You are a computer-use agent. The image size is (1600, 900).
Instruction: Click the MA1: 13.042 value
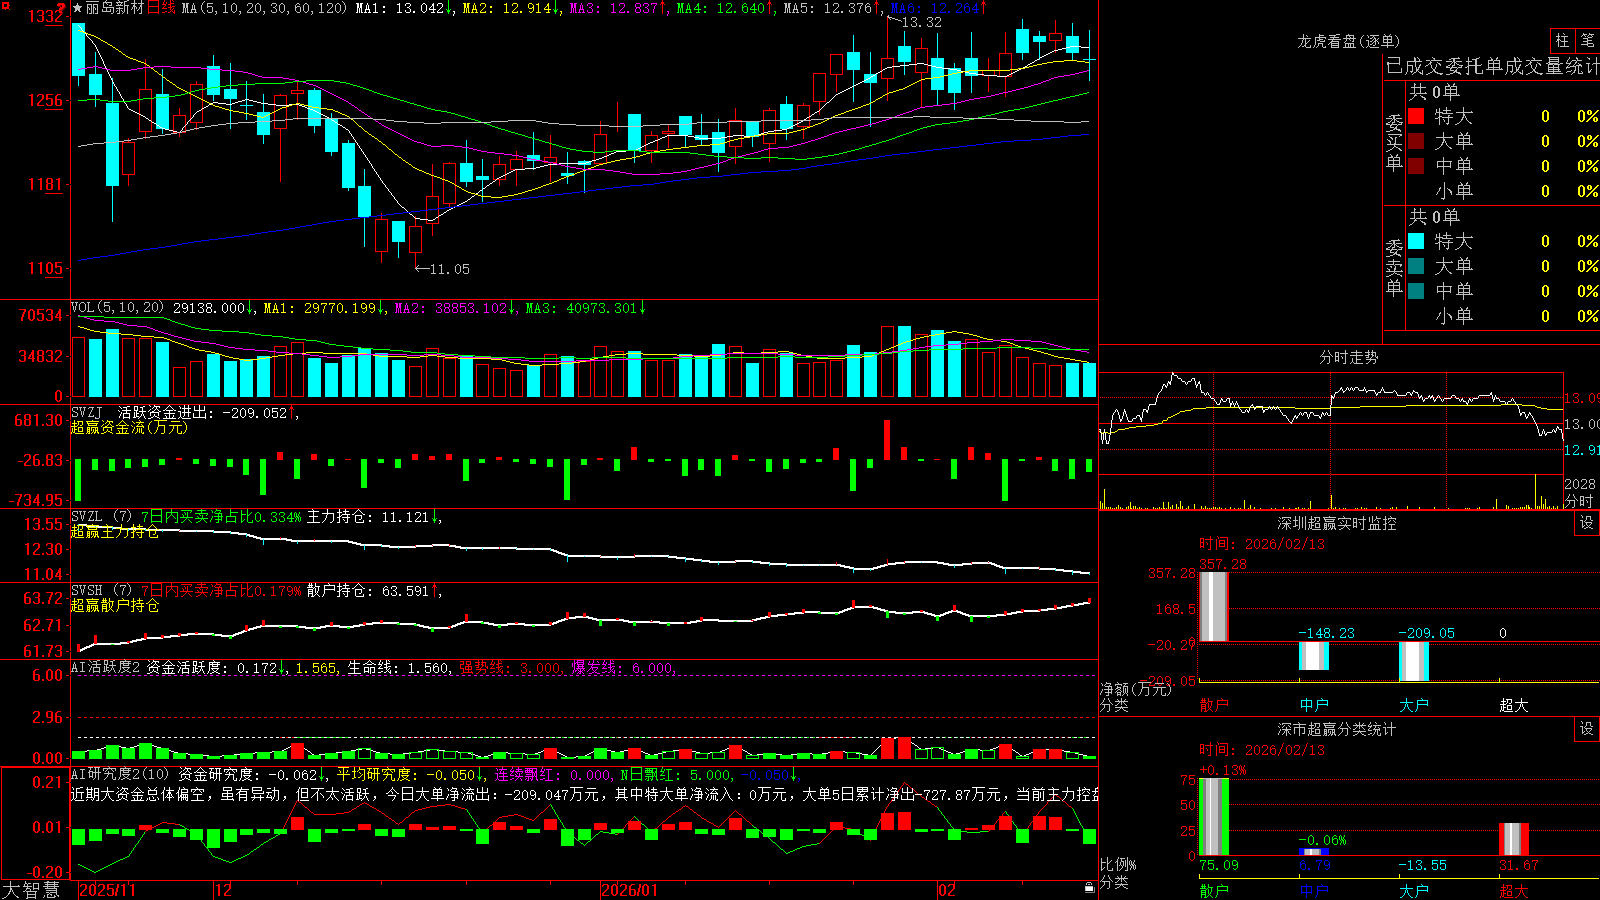tap(403, 8)
